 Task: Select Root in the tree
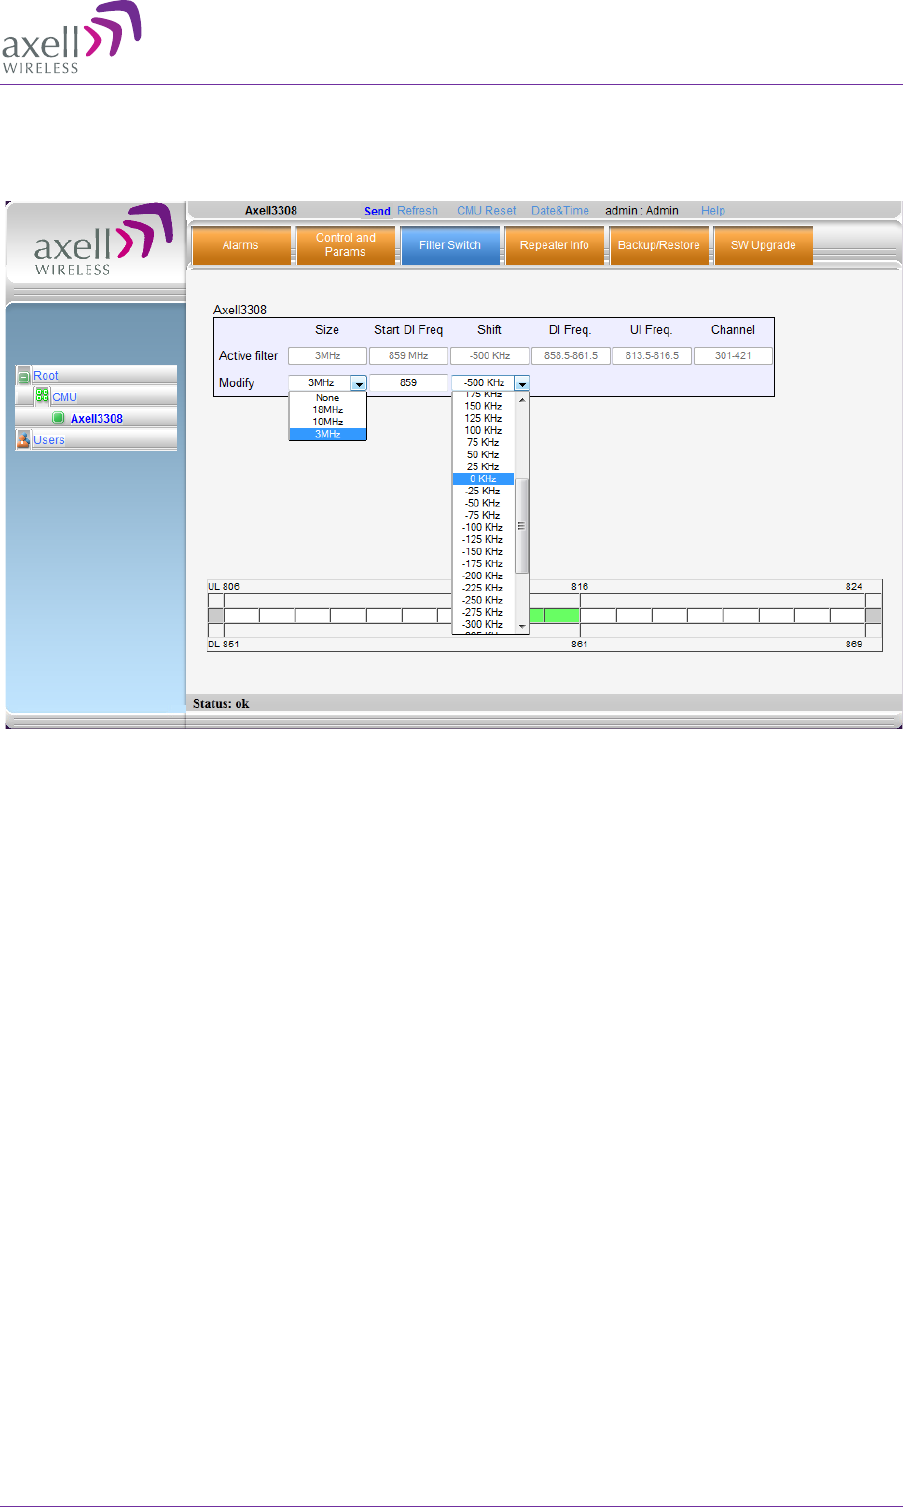pyautogui.click(x=46, y=376)
